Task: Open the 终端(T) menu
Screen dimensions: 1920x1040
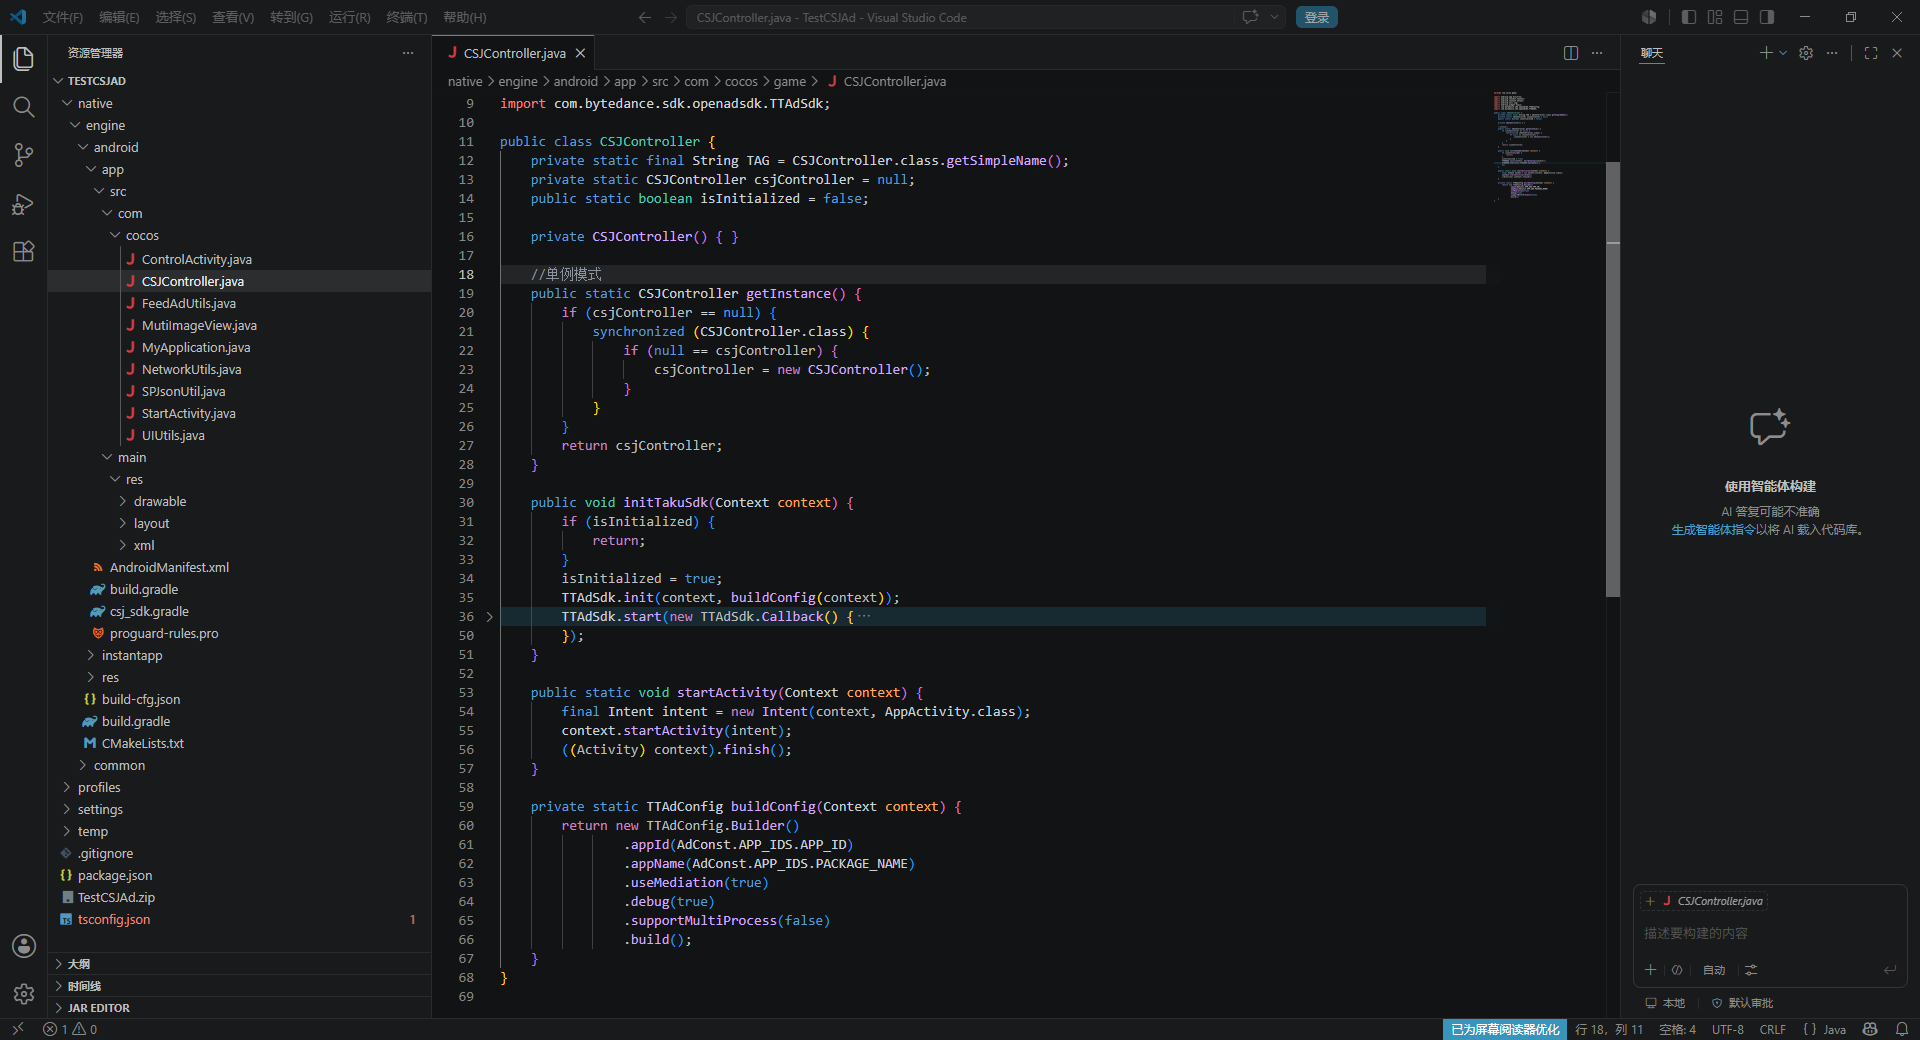Action: pos(407,17)
